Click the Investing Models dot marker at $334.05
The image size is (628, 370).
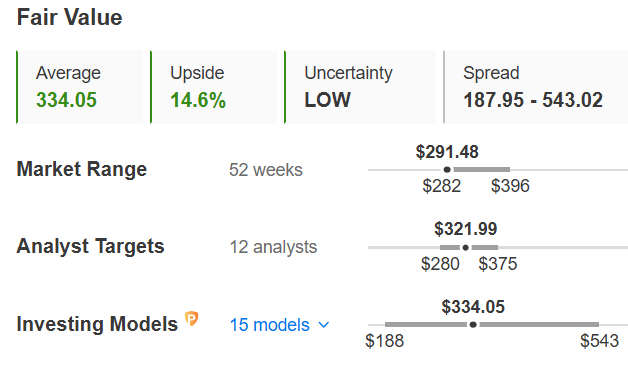[473, 325]
